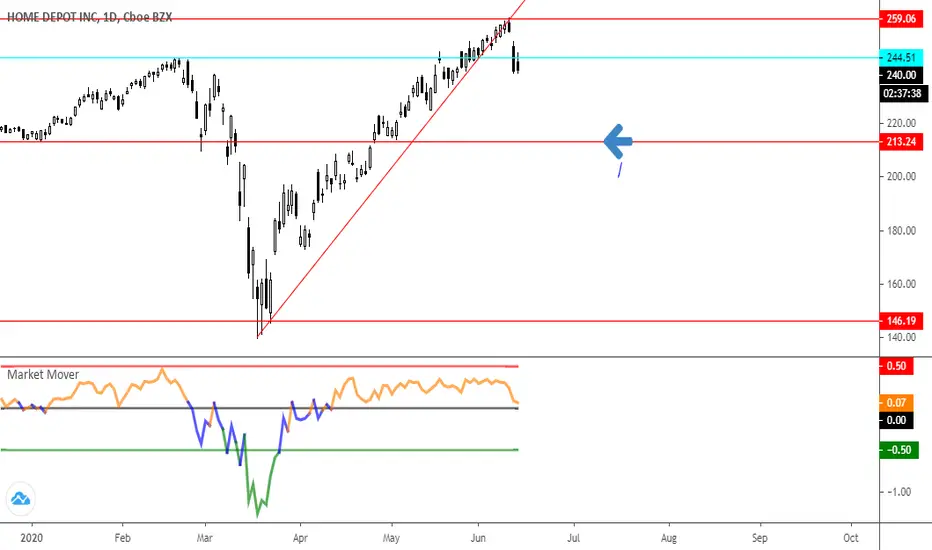This screenshot has height=550, width=932.
Task: Click the 180.00 price axis value
Action: [x=901, y=231]
